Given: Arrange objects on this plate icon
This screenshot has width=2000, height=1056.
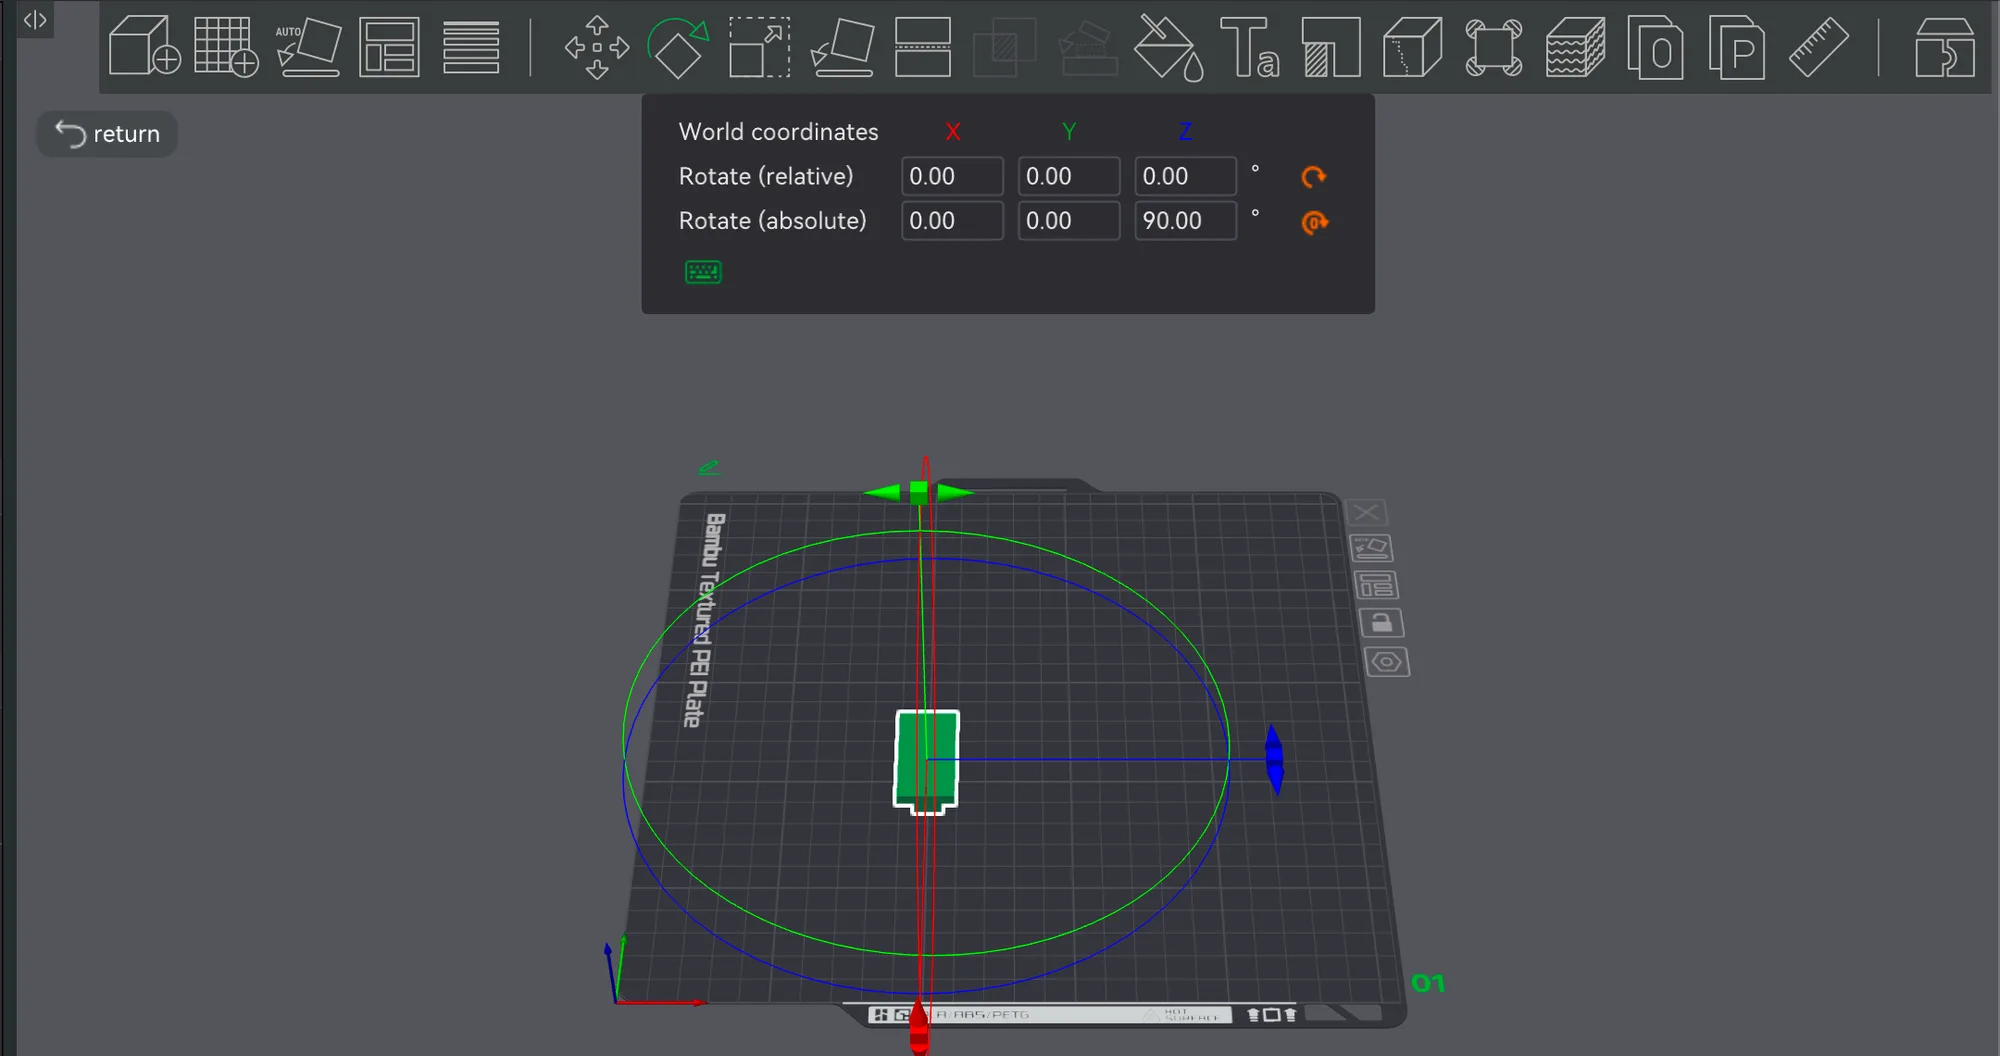Looking at the screenshot, I should point(1376,585).
